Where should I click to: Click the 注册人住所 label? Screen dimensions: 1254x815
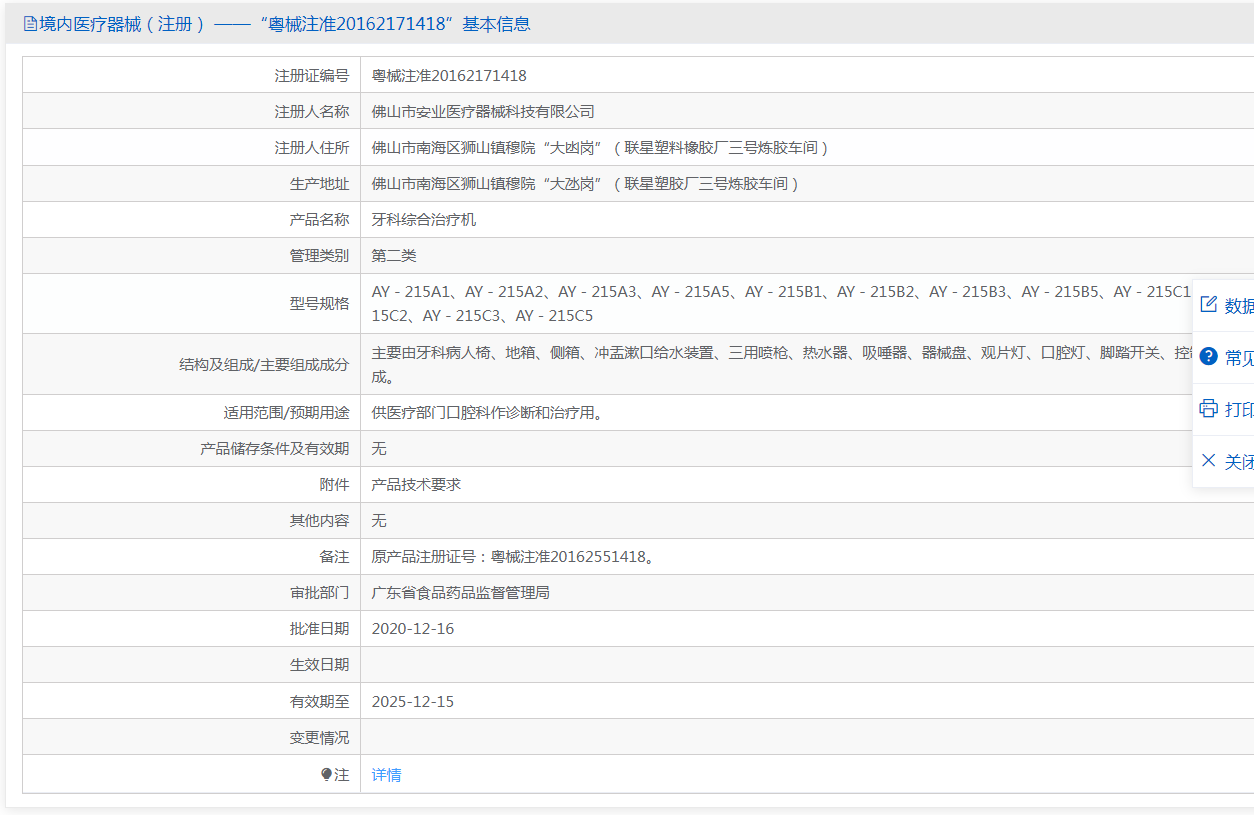312,147
